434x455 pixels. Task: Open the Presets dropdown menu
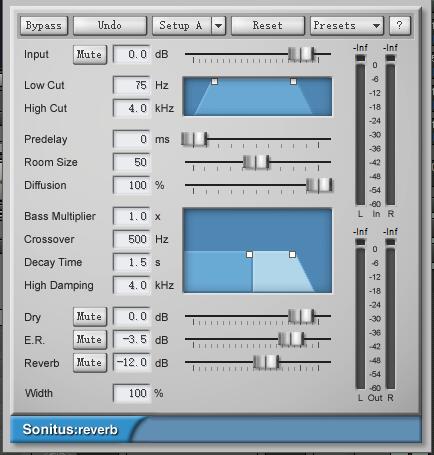pos(347,26)
